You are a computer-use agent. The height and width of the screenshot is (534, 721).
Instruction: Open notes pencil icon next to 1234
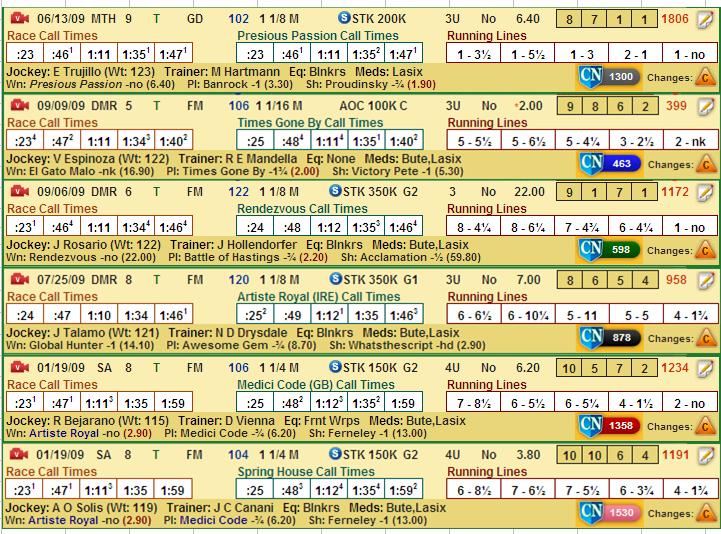704,368
